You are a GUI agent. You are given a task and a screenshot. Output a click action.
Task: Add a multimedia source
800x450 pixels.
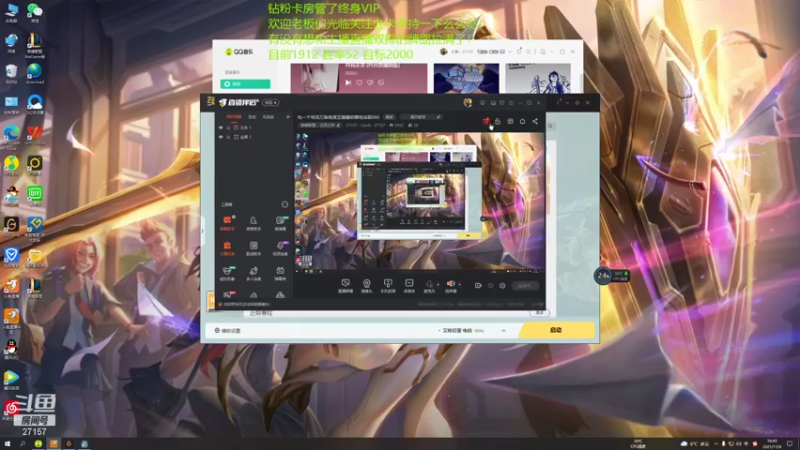409,285
